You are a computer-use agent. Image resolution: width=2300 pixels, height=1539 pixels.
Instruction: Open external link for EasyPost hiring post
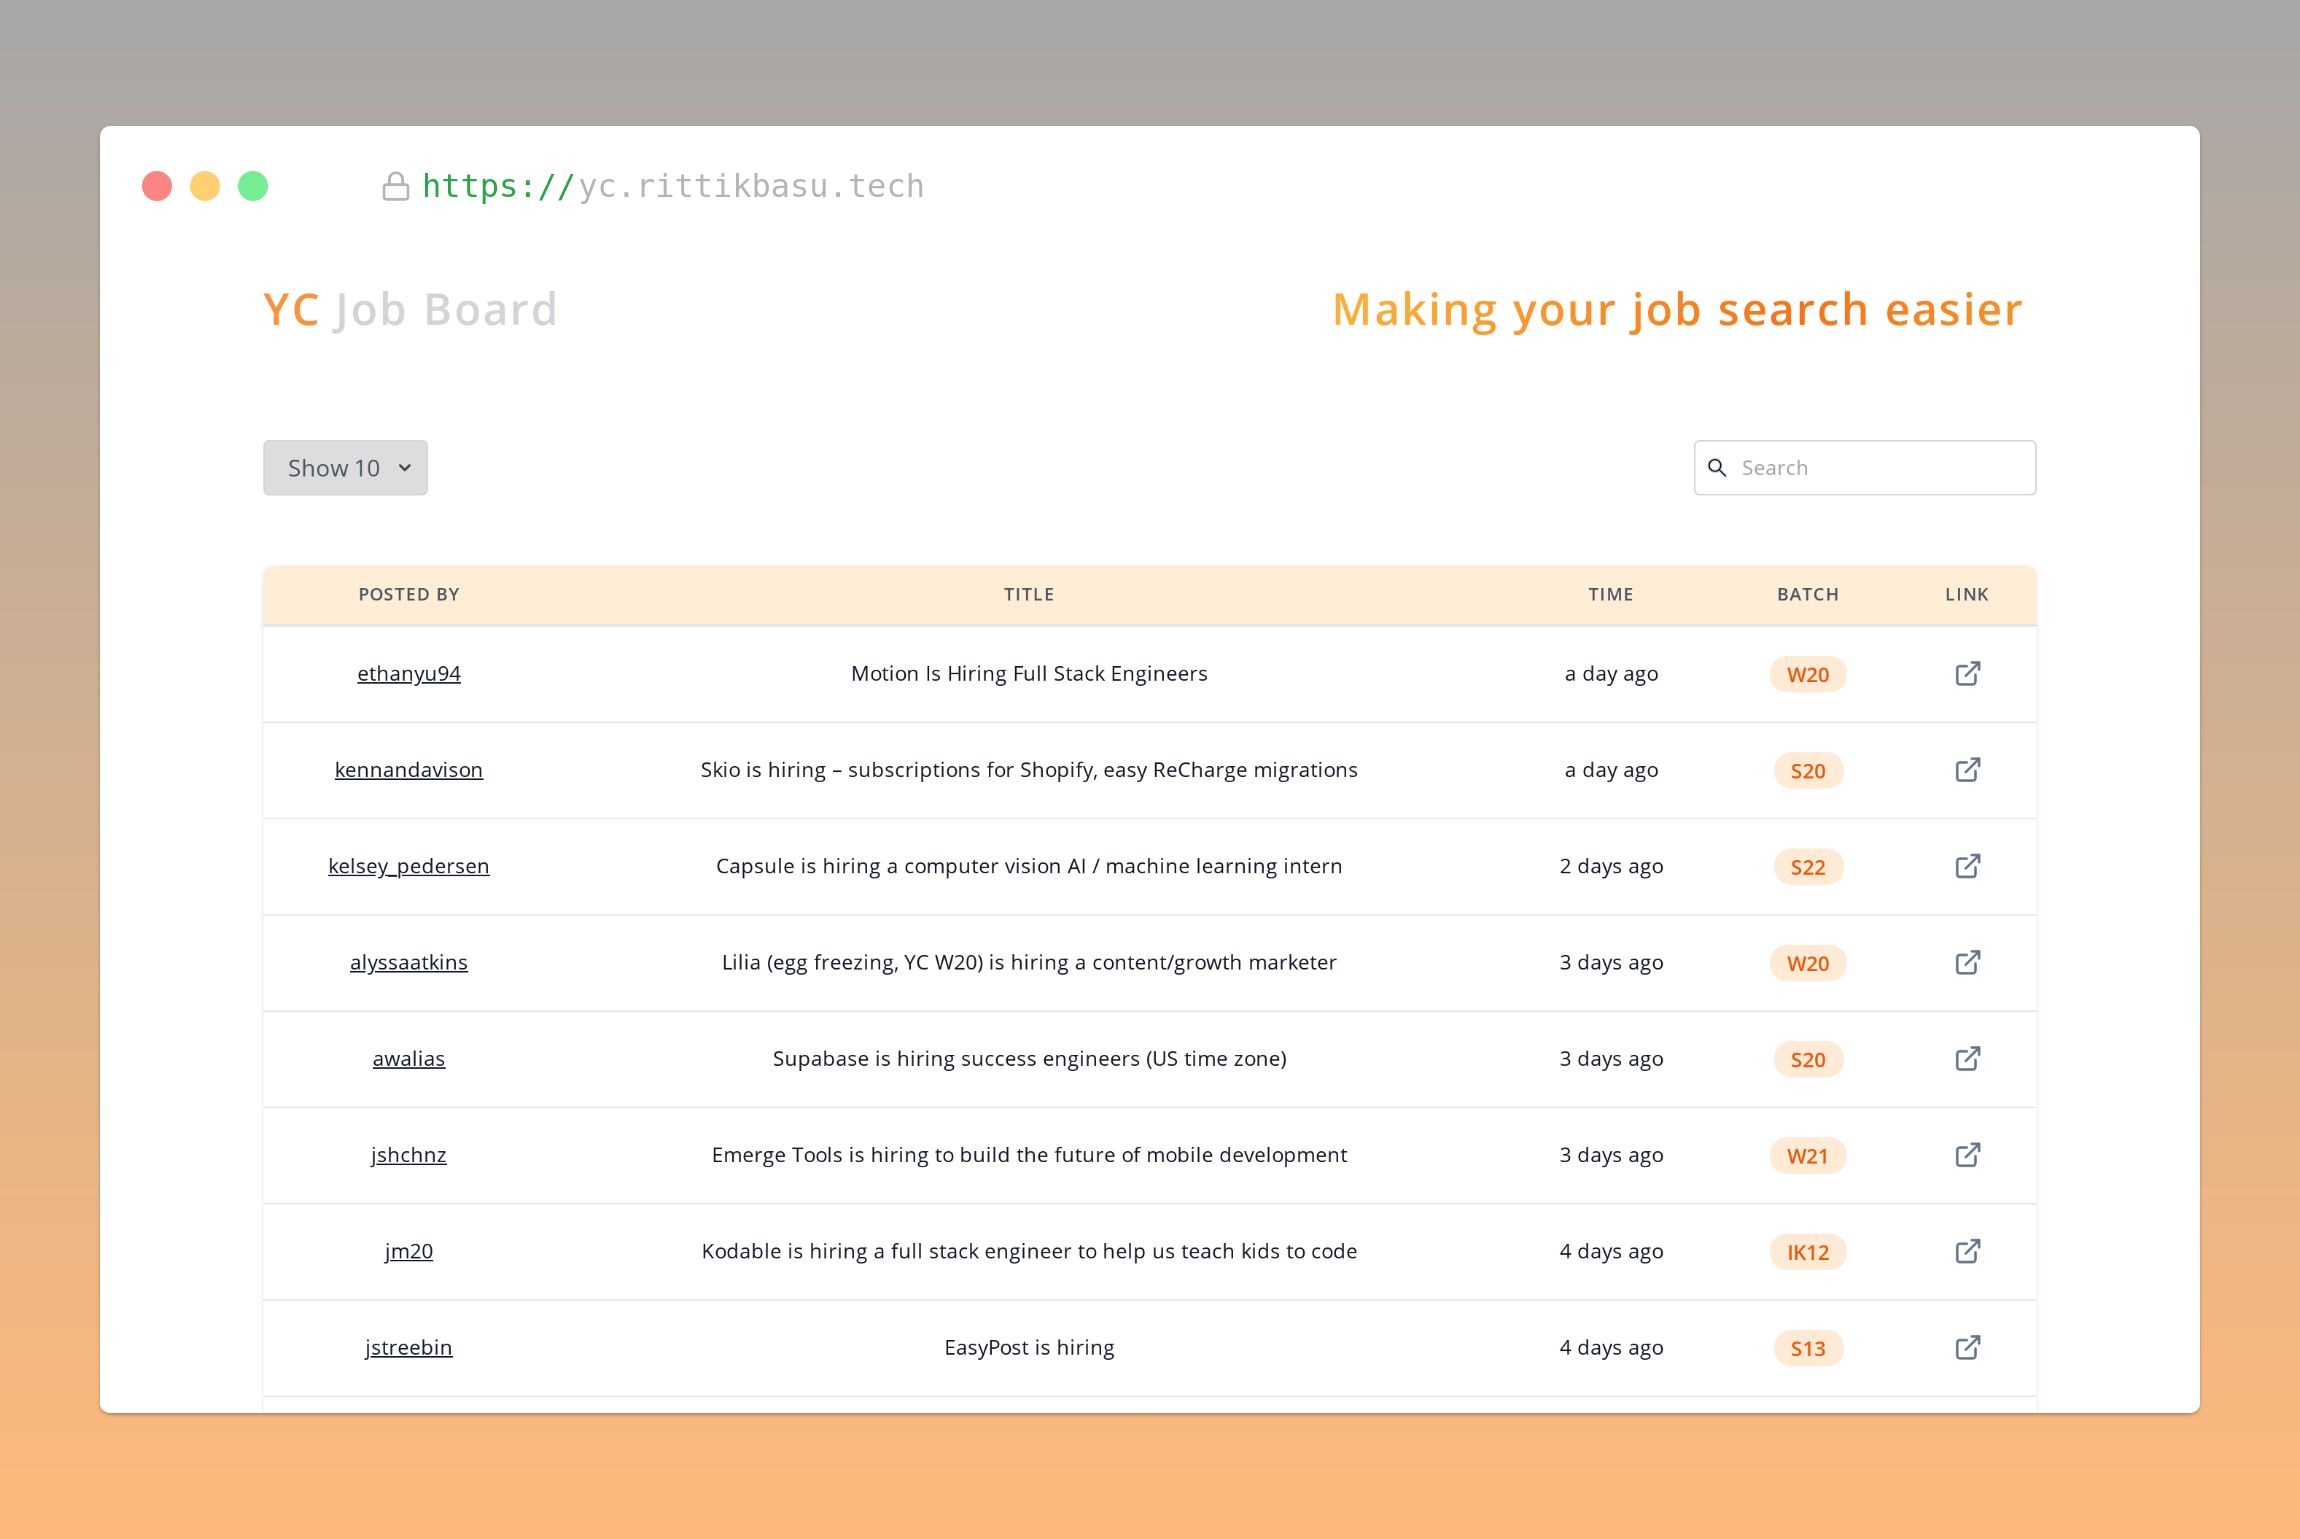click(x=1967, y=1345)
